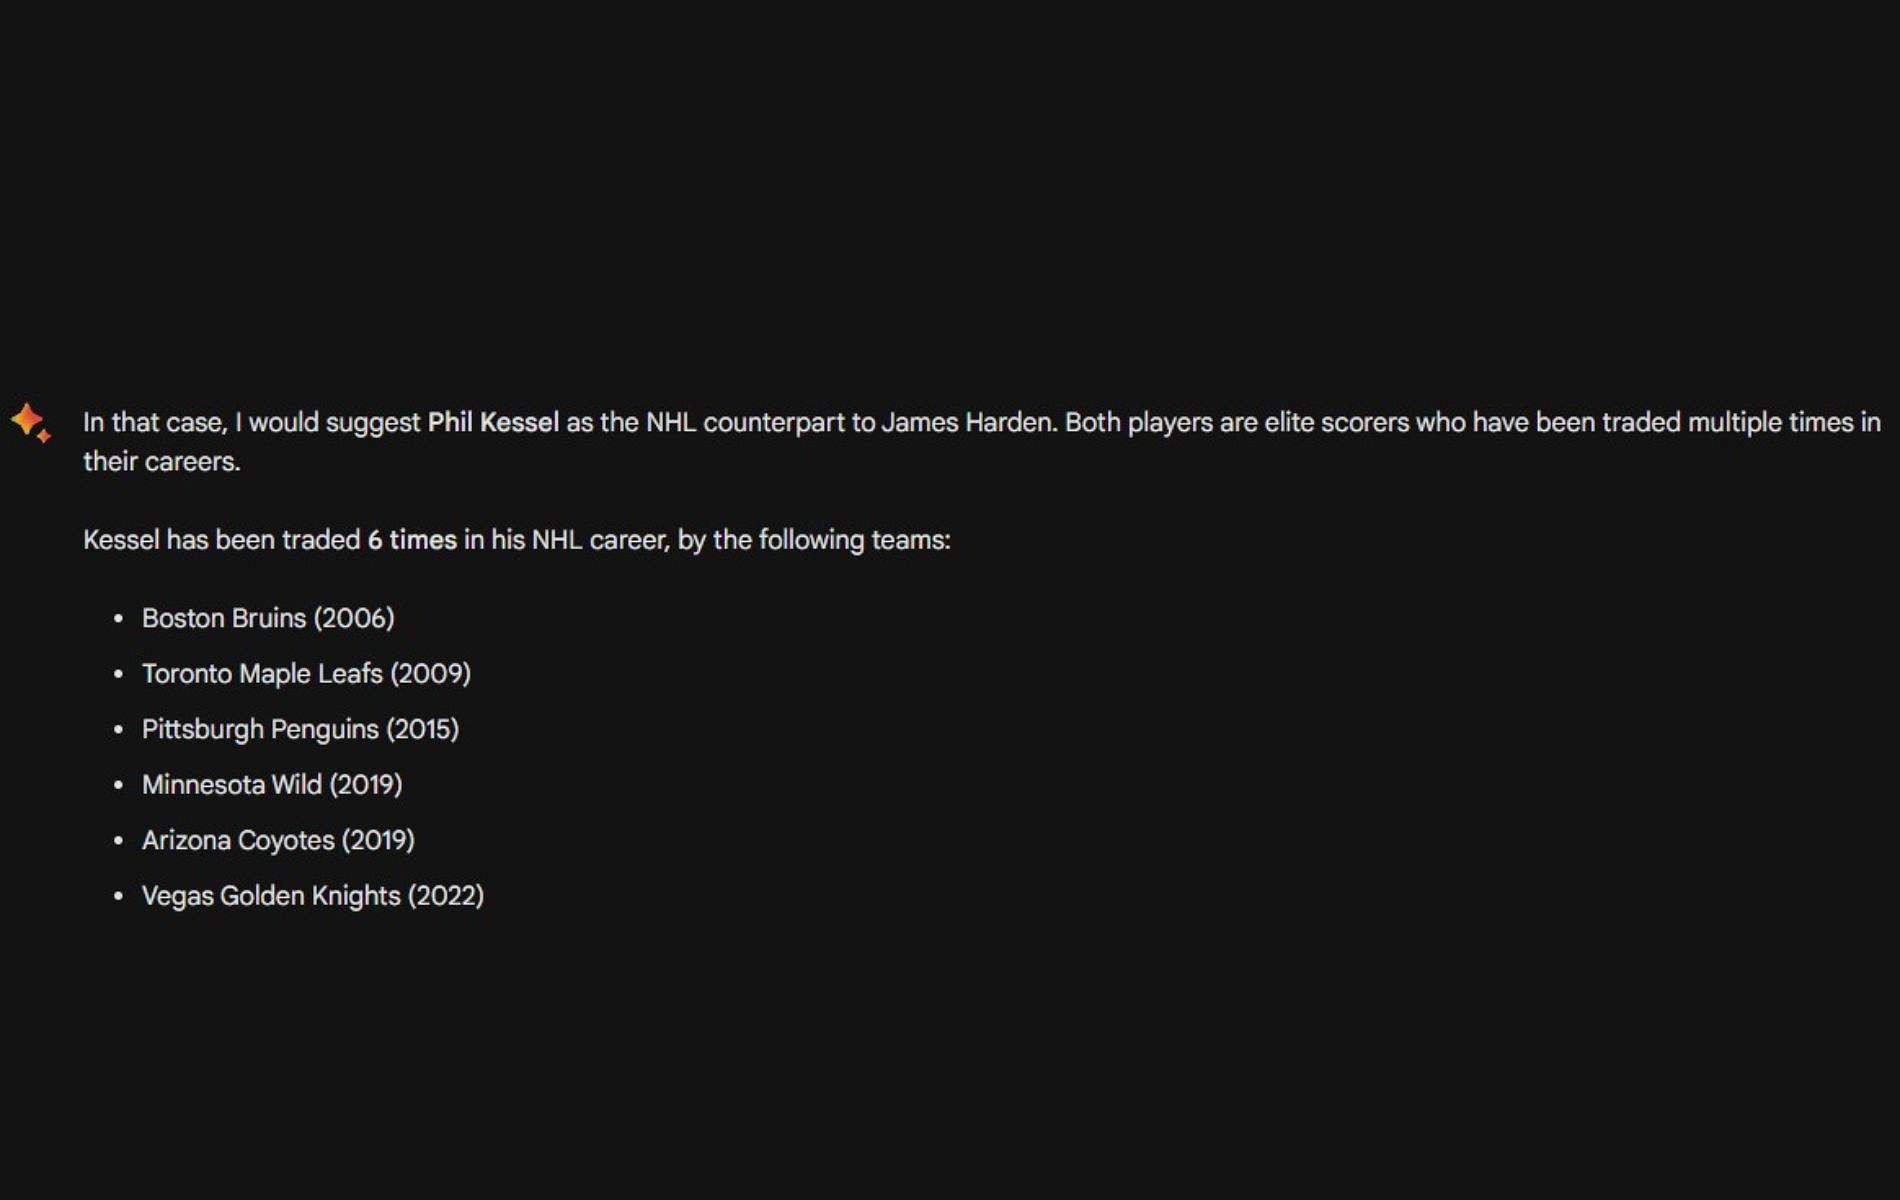Click the name James Harden in the response
Viewport: 1900px width, 1200px height.
coord(967,422)
